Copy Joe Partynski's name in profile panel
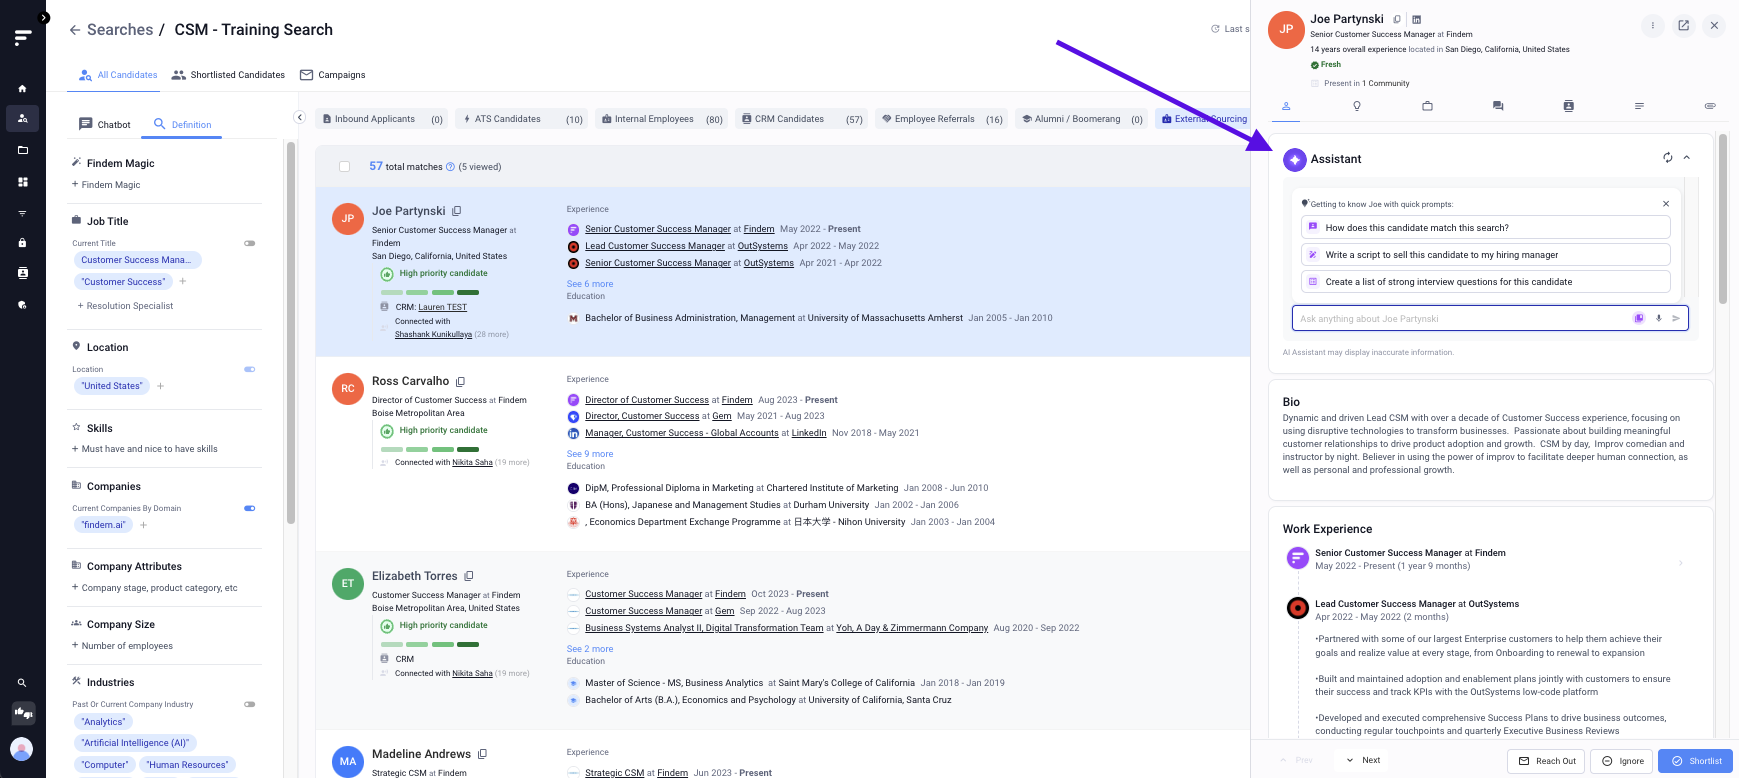This screenshot has width=1739, height=778. [1397, 19]
